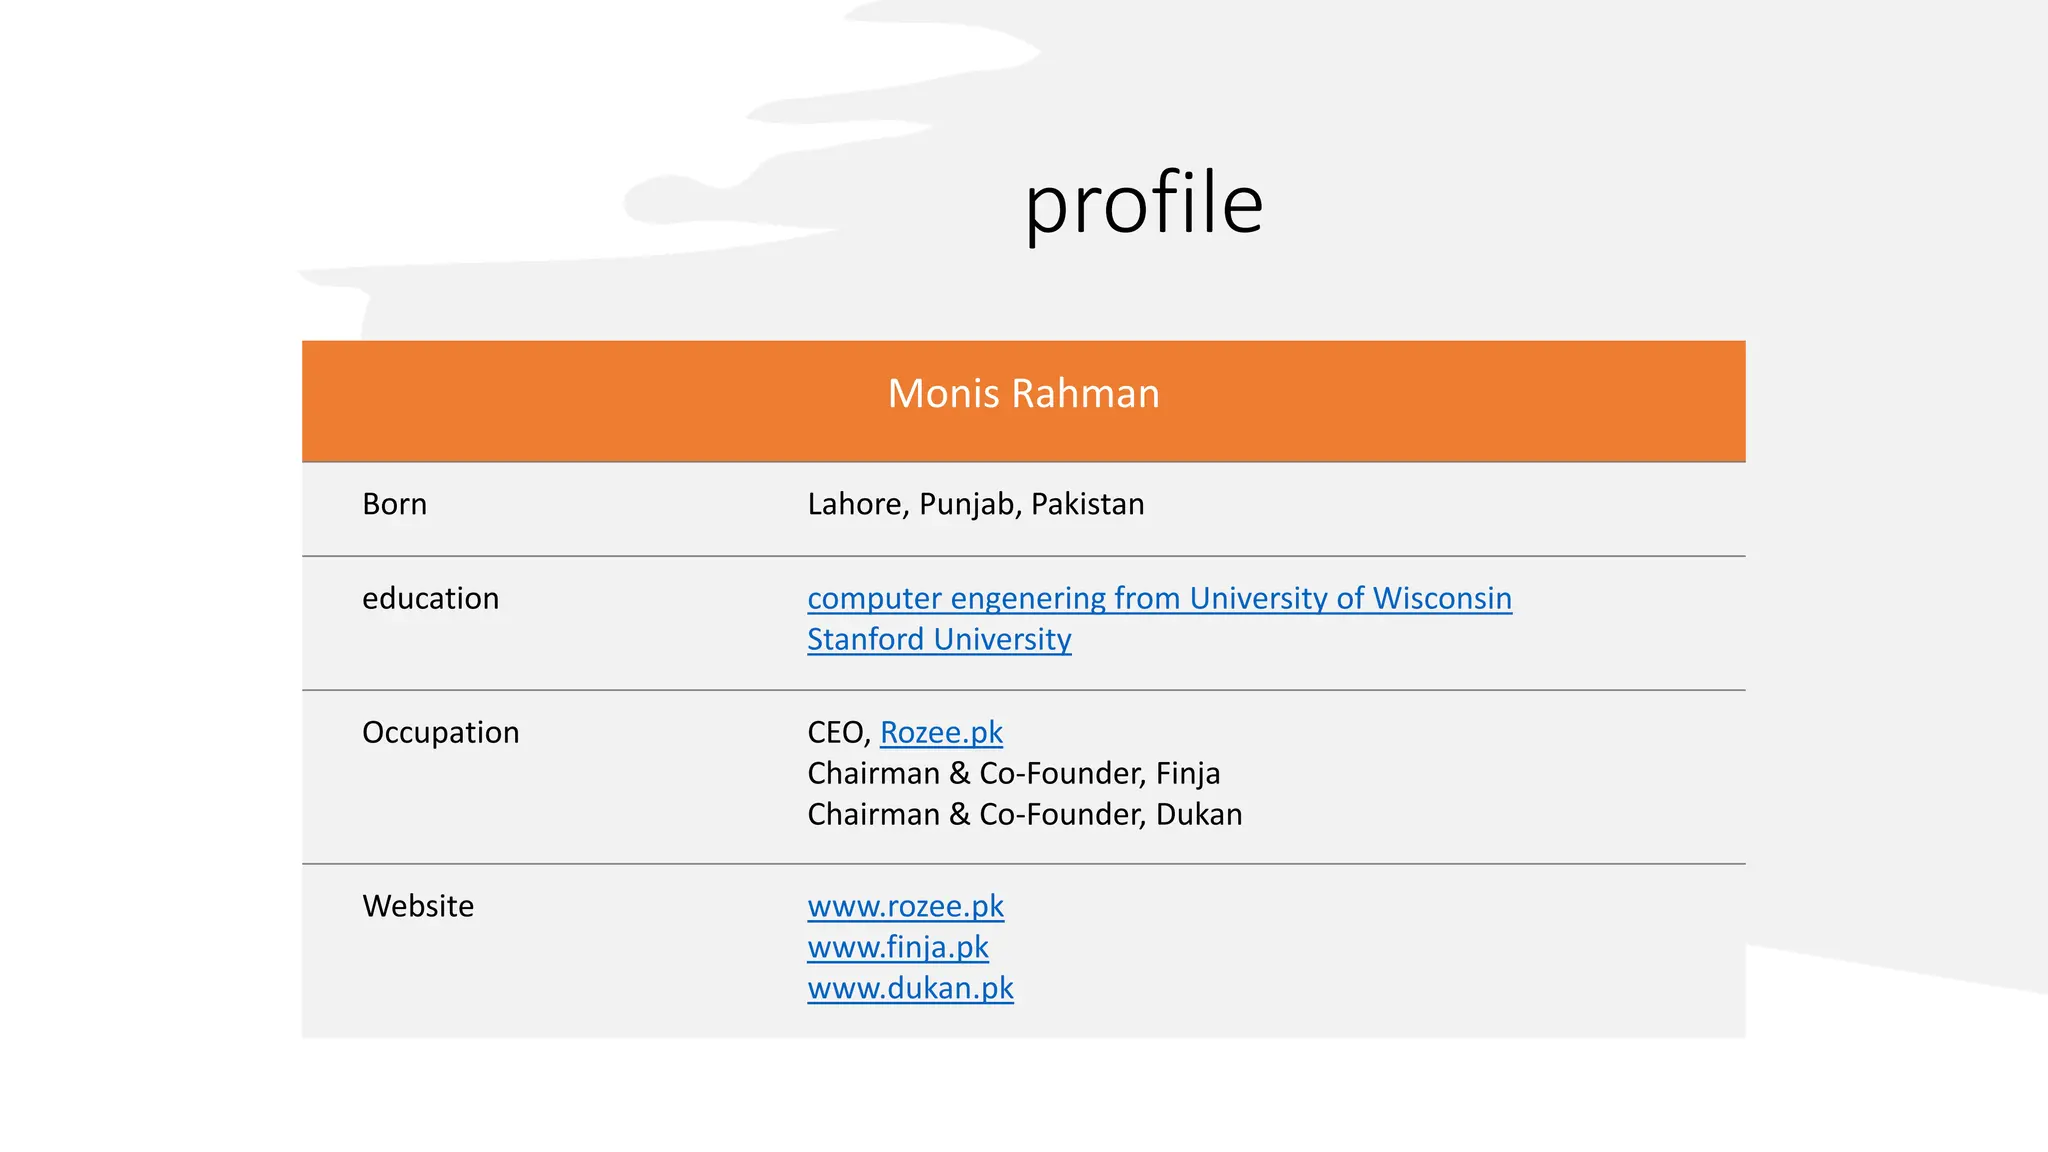Viewport: 2048px width, 1152px height.
Task: Select the Website row label
Action: pyautogui.click(x=418, y=906)
